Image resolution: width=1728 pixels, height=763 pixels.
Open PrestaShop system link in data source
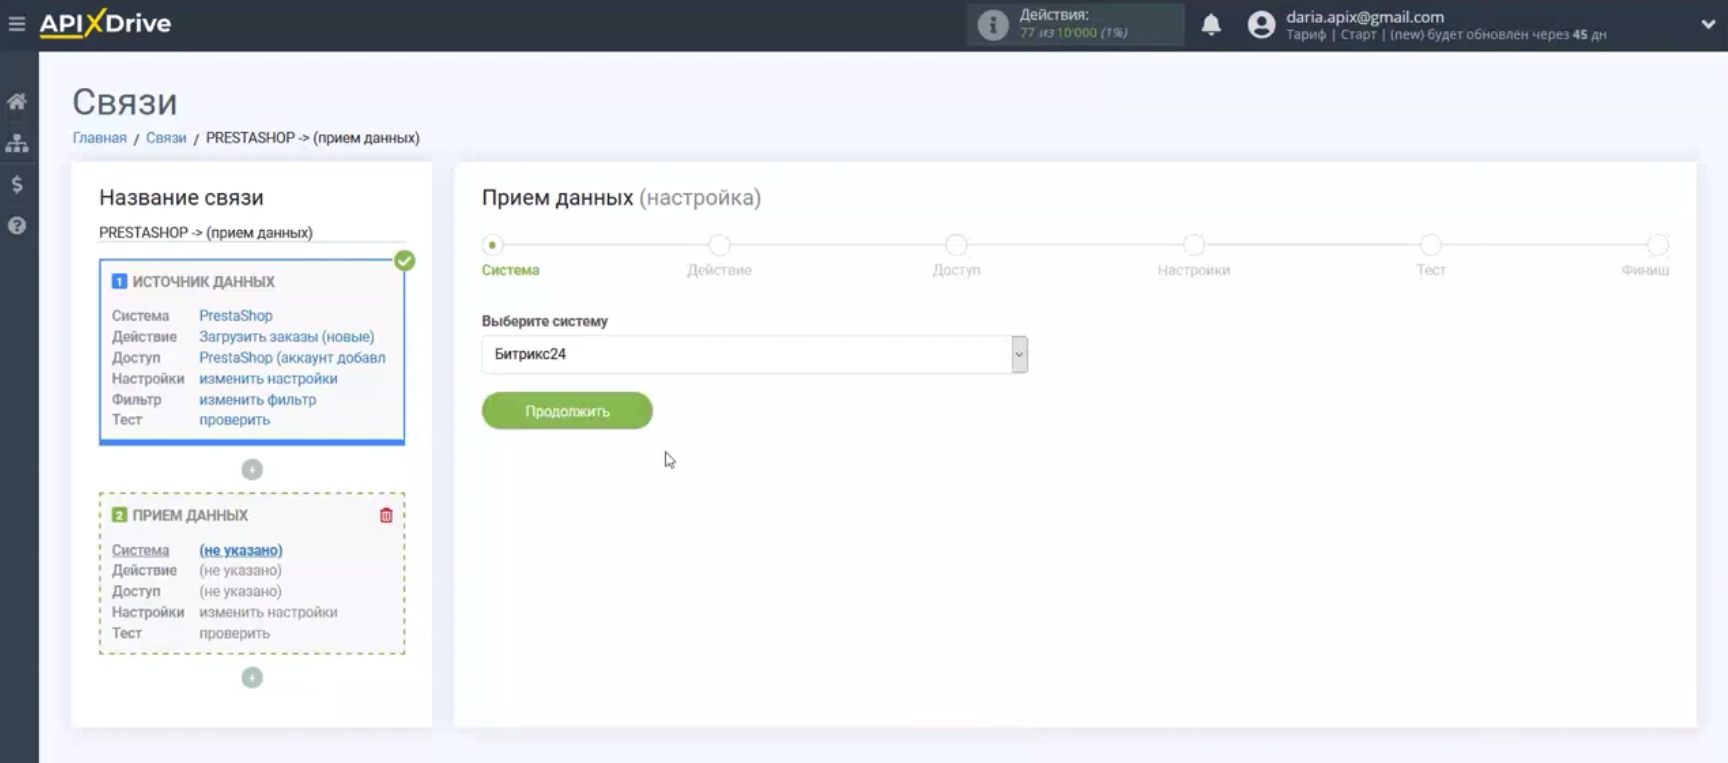[235, 316]
